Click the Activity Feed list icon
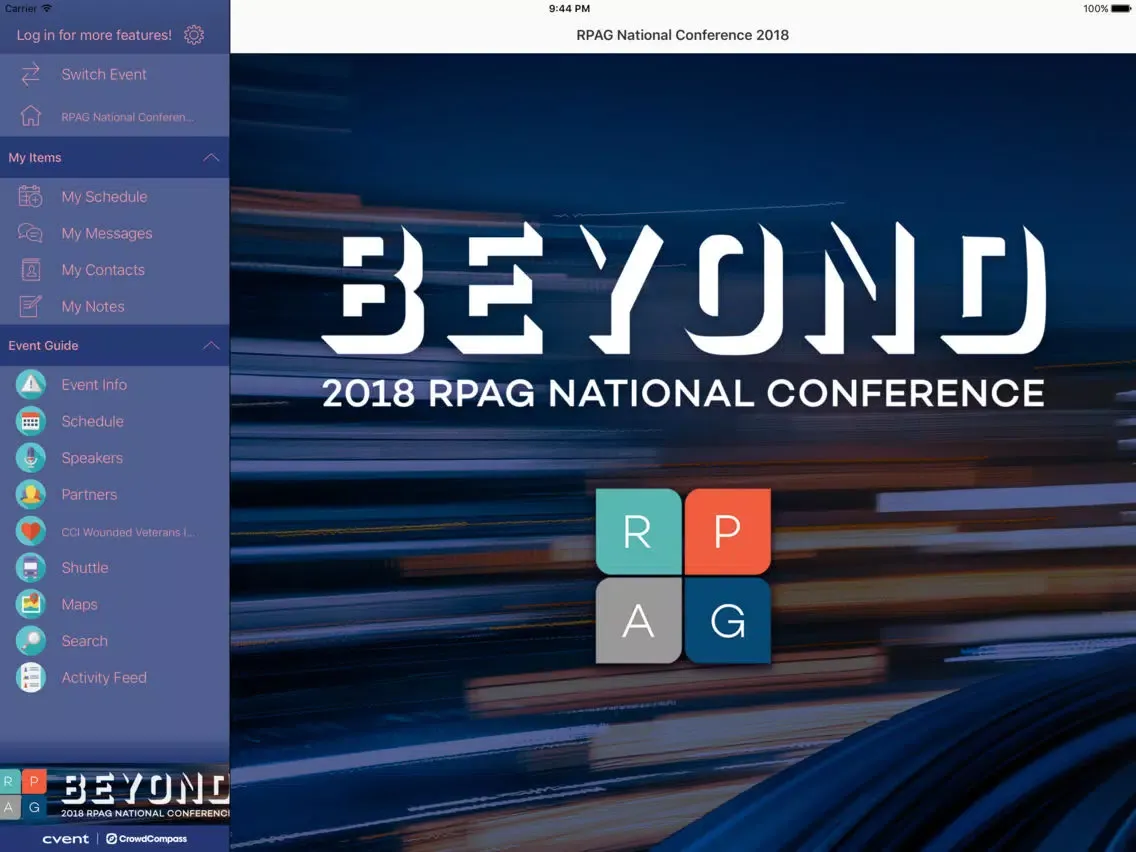1136x852 pixels. coord(30,677)
